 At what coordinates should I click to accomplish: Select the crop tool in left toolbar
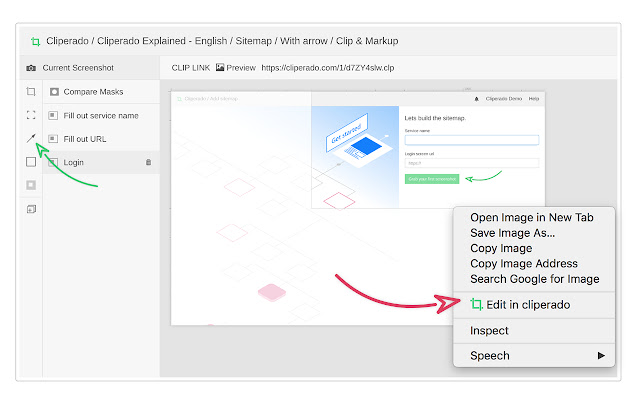coord(31,92)
